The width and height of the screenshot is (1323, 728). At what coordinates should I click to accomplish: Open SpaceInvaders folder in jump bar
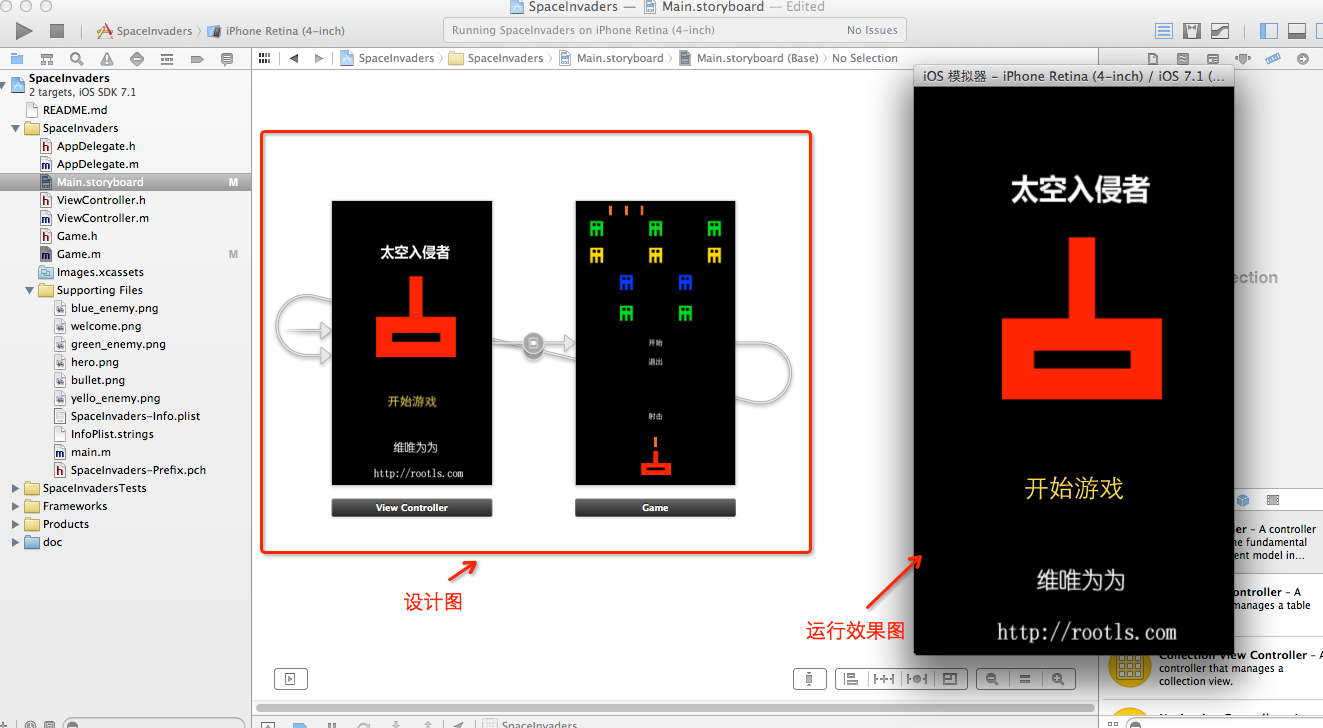497,58
